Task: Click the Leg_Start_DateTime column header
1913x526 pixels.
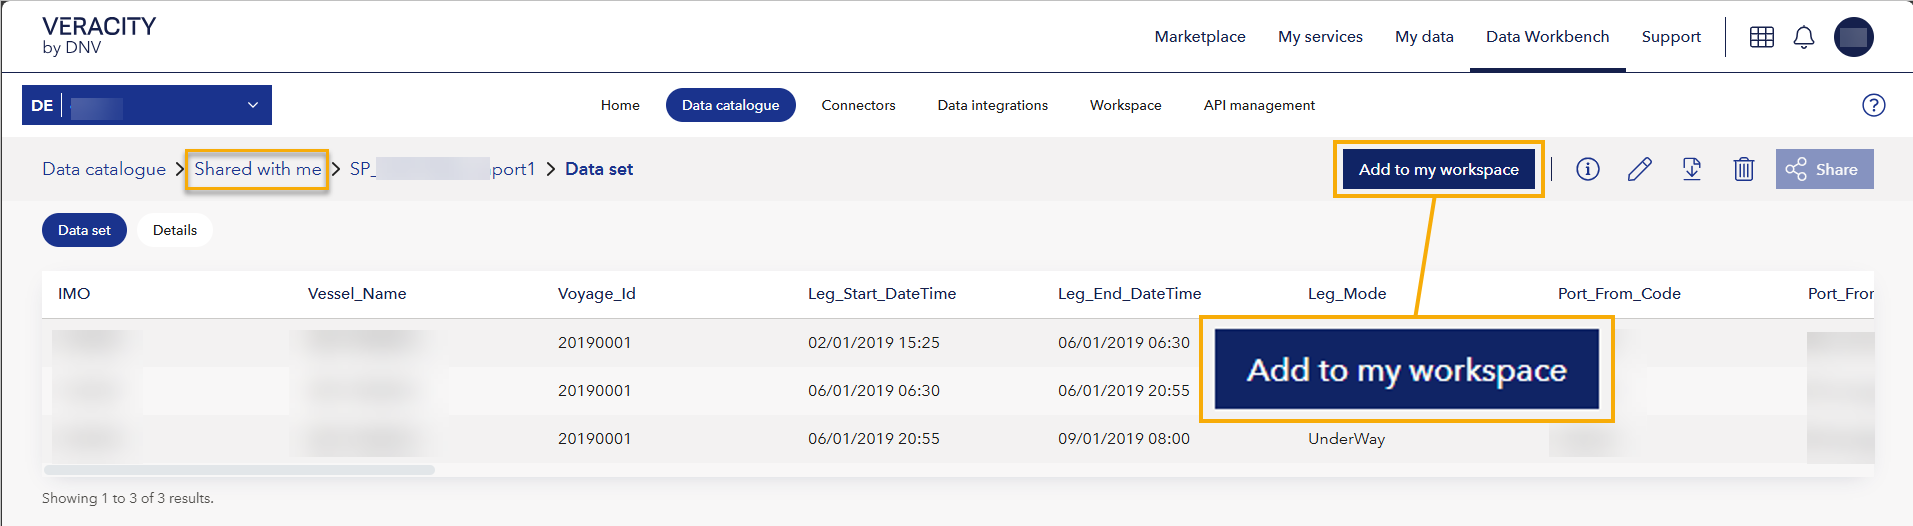Action: [881, 294]
